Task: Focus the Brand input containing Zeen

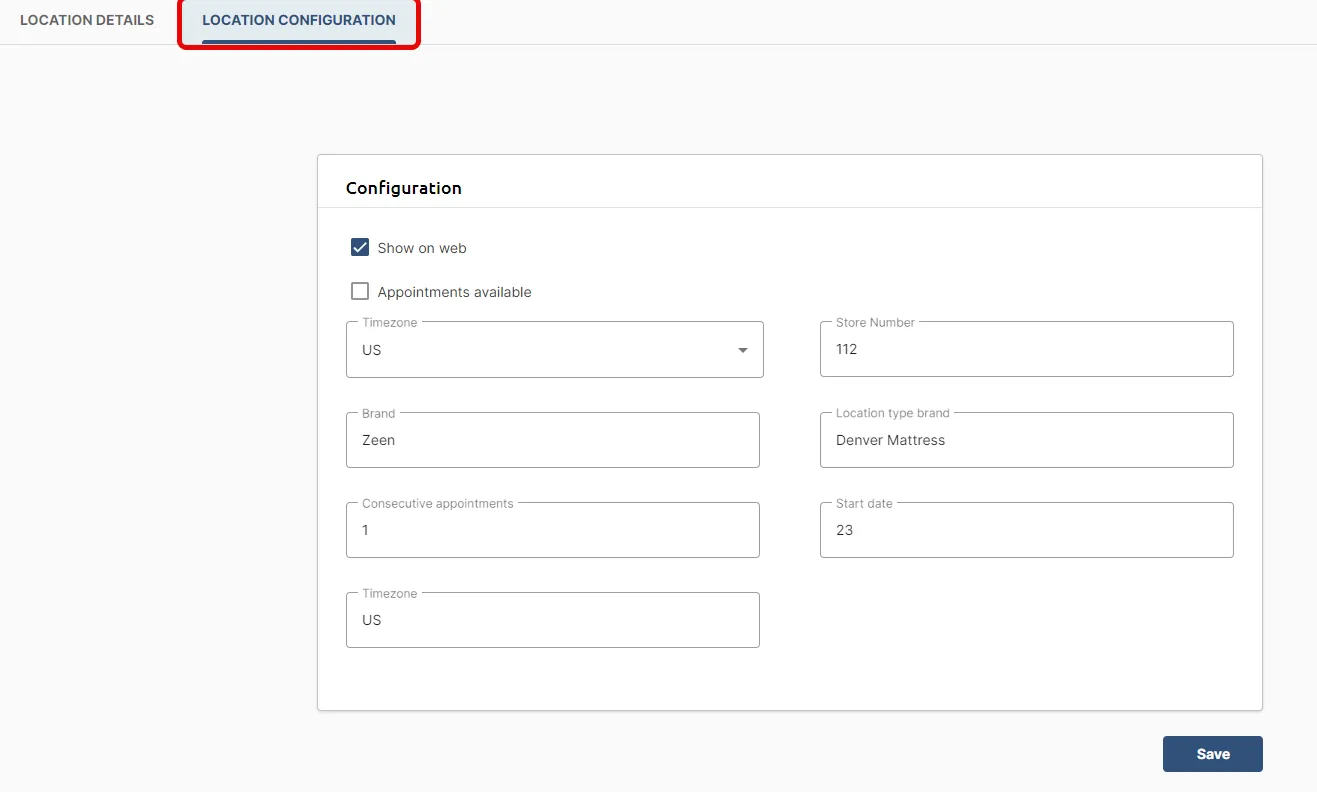Action: tap(552, 440)
